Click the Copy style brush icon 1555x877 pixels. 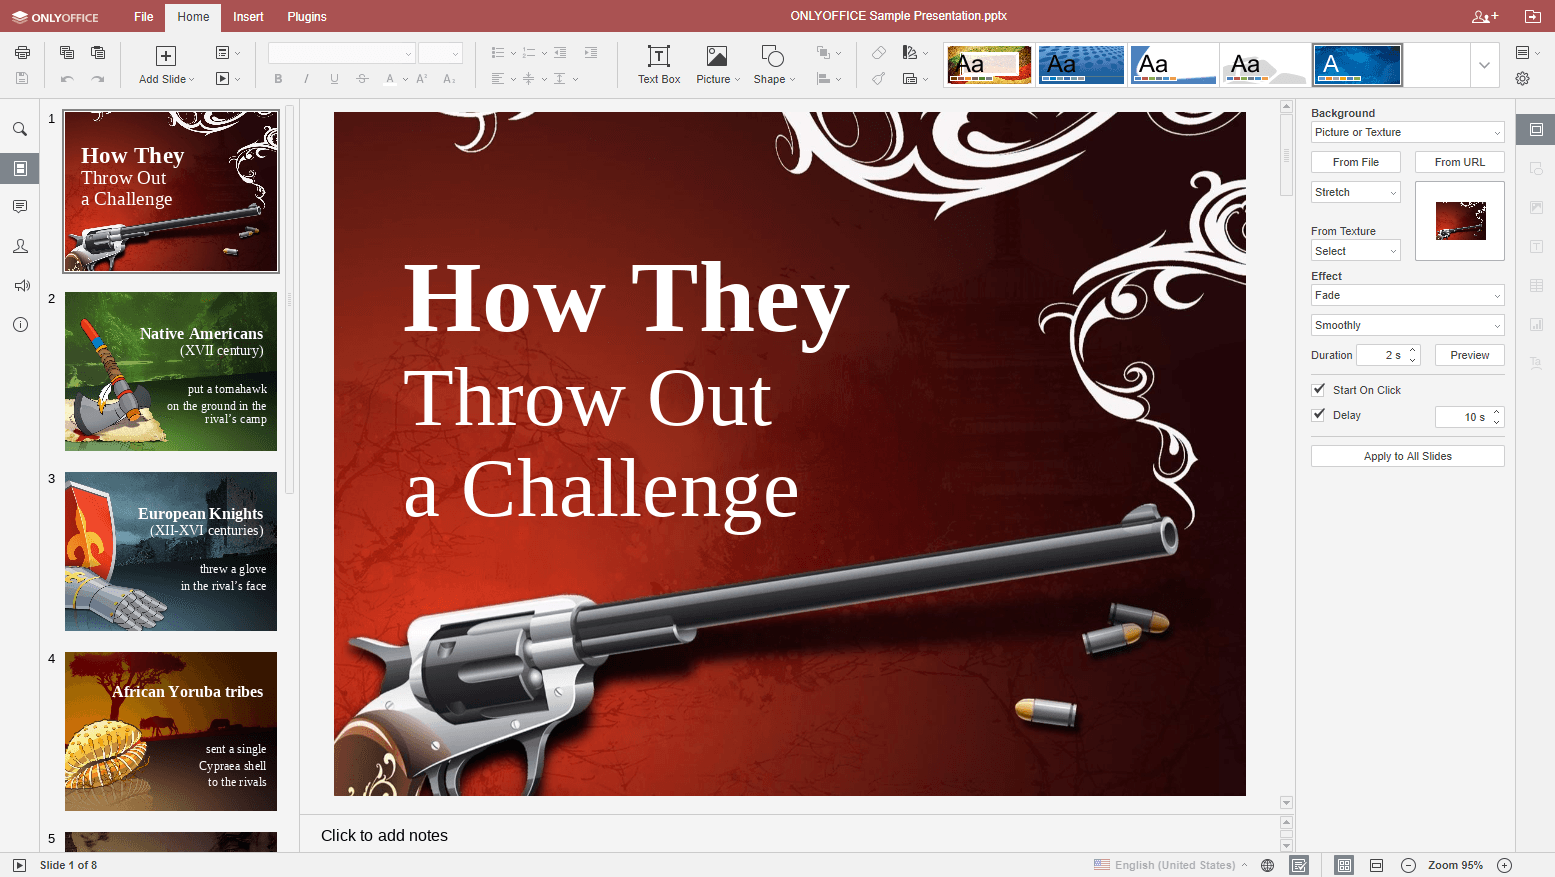[x=878, y=78]
